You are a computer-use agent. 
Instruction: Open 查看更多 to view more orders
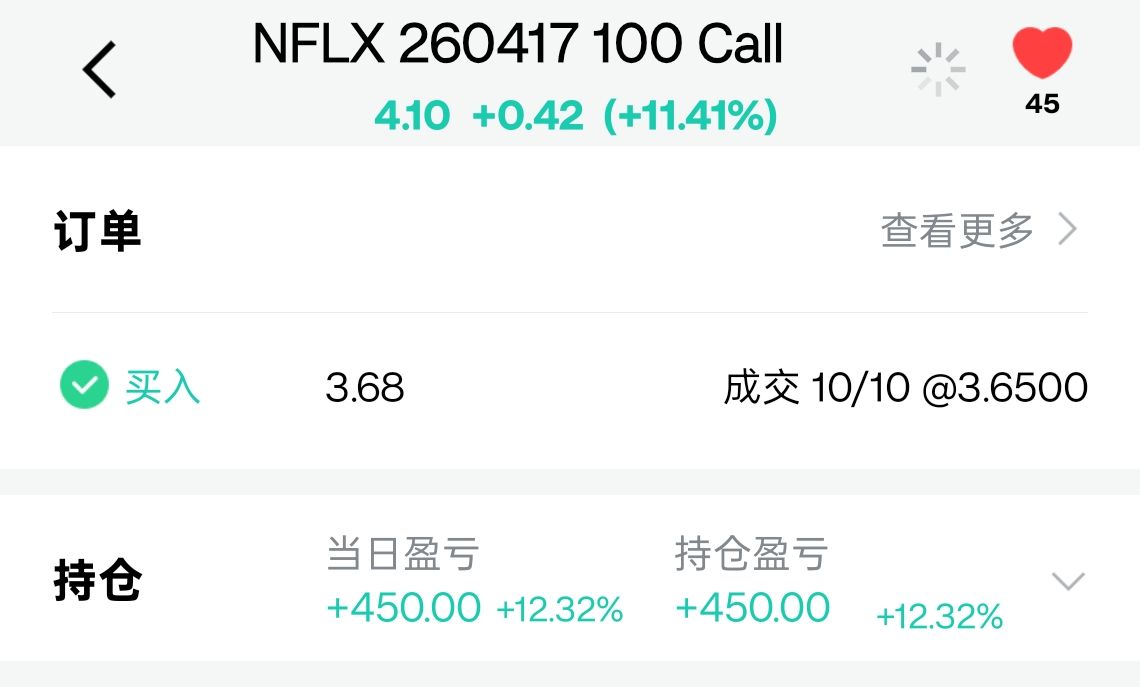[957, 231]
